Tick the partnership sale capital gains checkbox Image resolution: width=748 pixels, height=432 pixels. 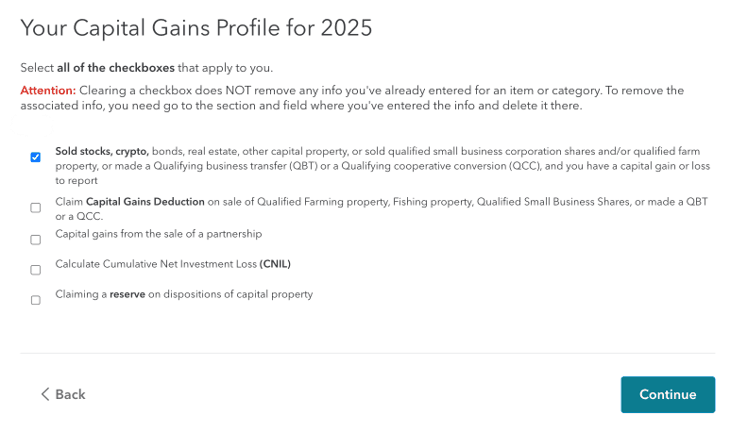35,240
